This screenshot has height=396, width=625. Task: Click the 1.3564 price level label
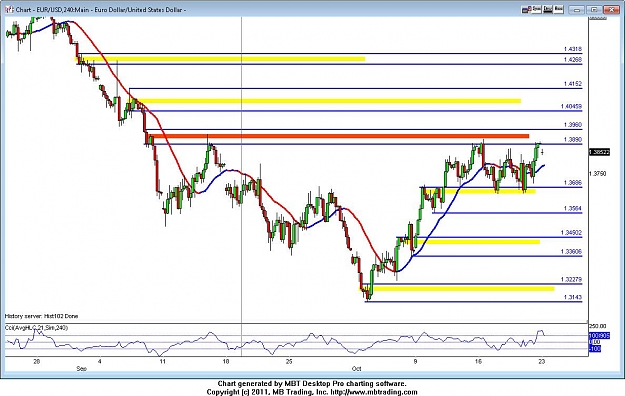(573, 208)
